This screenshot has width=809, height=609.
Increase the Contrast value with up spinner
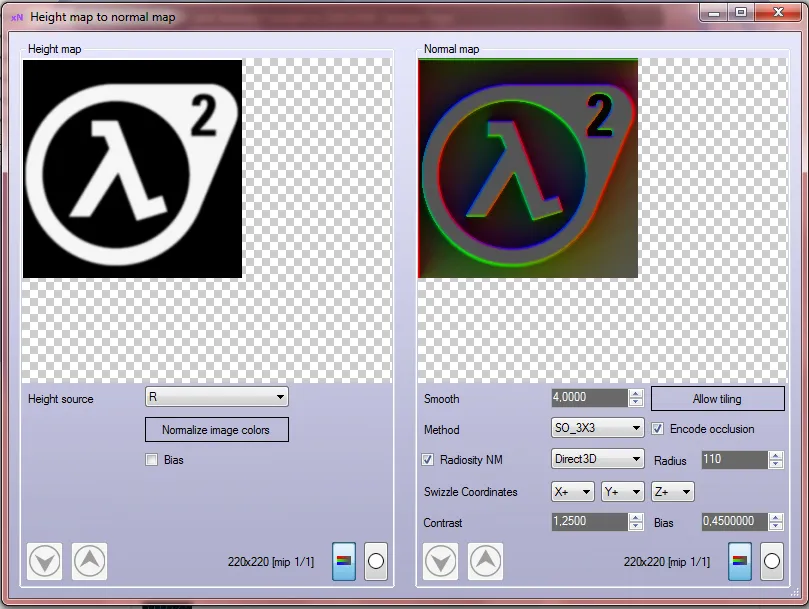636,517
